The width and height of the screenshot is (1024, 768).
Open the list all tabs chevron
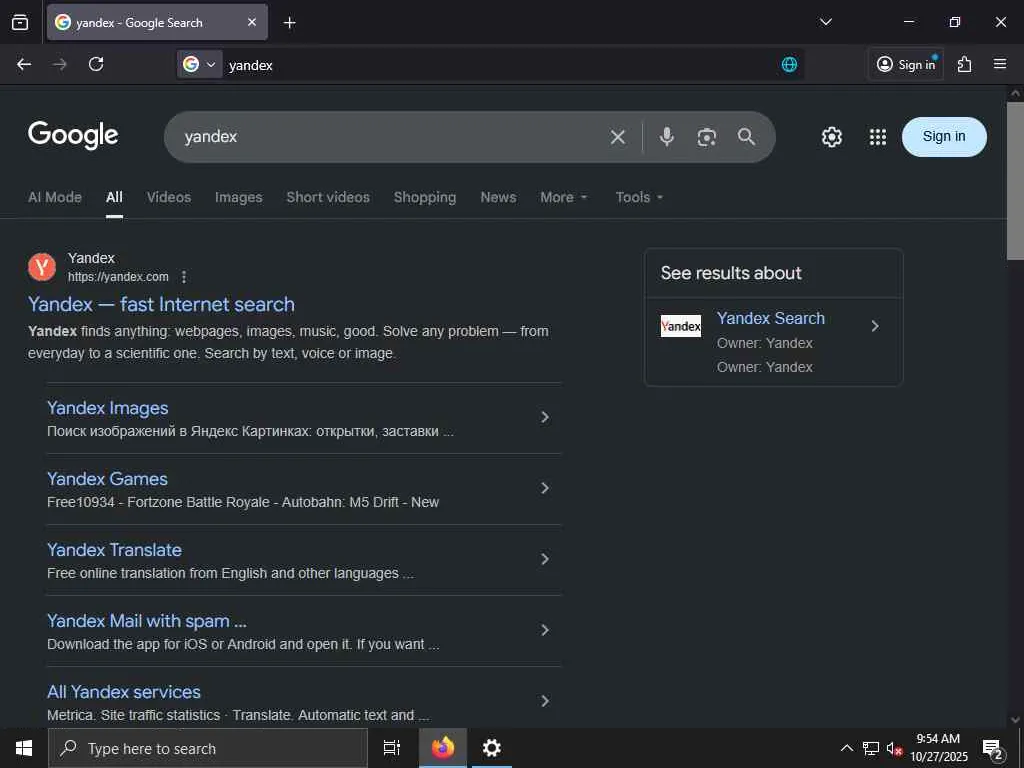click(x=825, y=22)
